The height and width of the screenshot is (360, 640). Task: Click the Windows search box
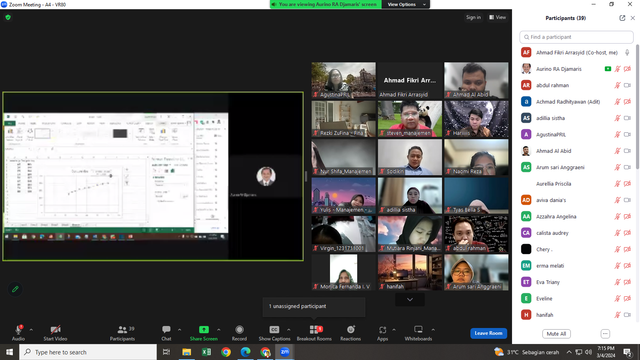88,352
